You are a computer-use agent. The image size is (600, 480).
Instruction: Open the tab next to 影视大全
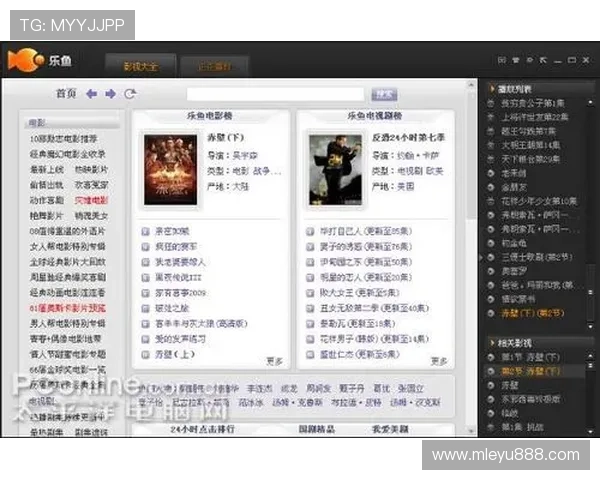click(x=214, y=67)
